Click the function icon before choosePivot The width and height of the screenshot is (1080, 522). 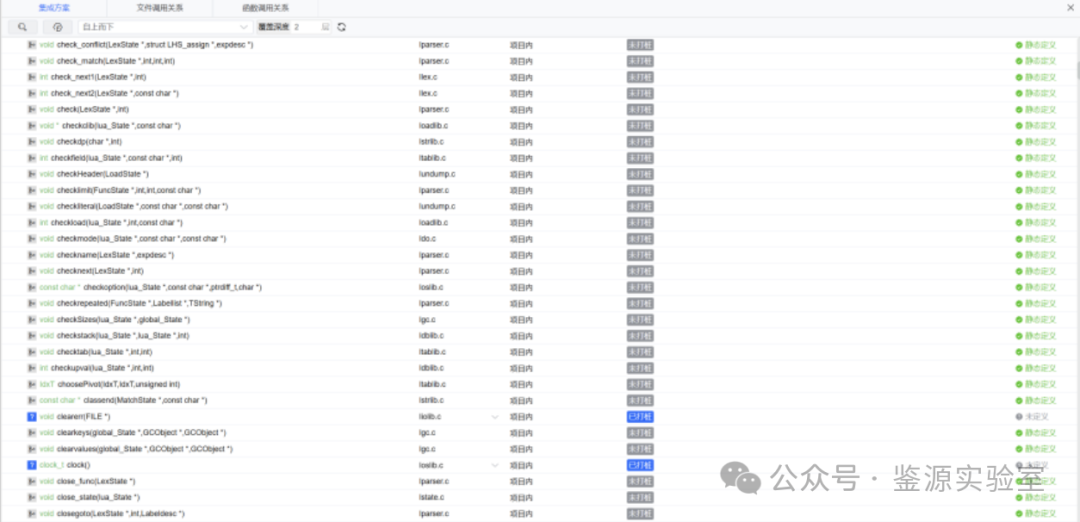pyautogui.click(x=32, y=384)
